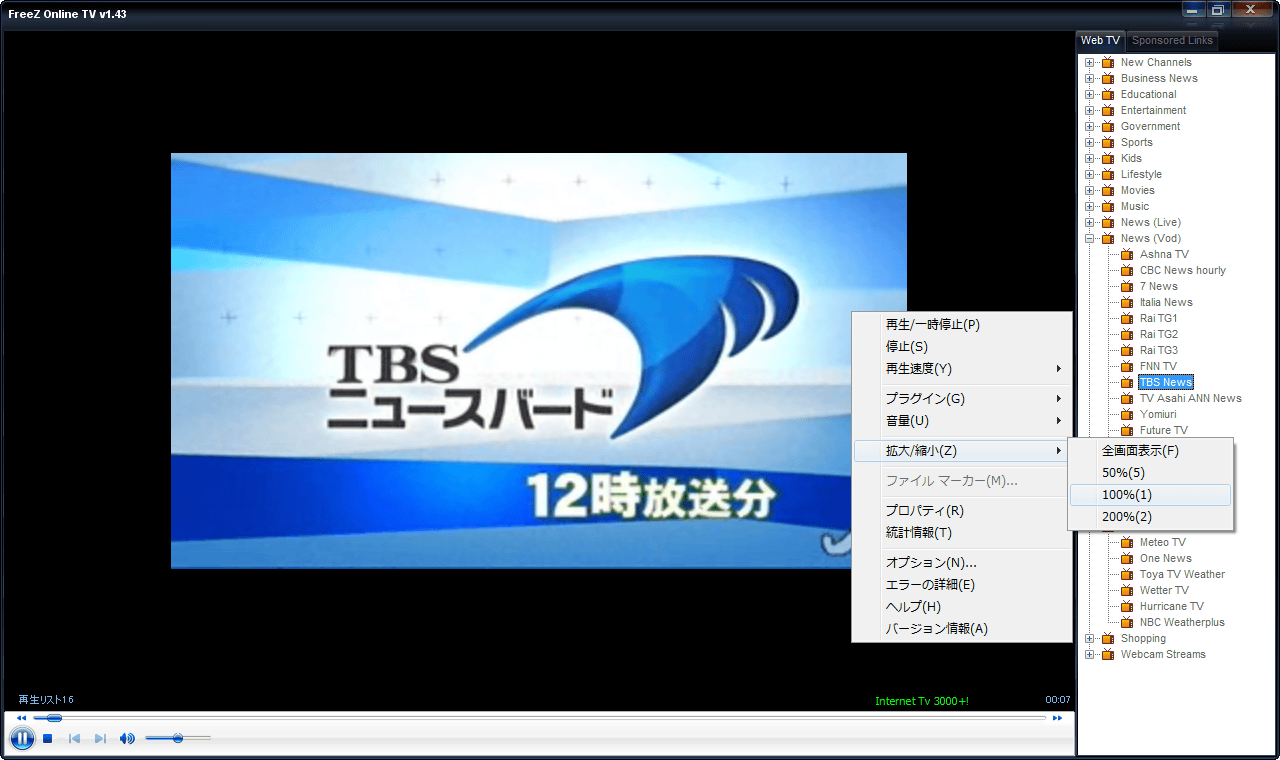Set zoom to 200%(2)
Screen dimensions: 1280x760
(1150, 517)
